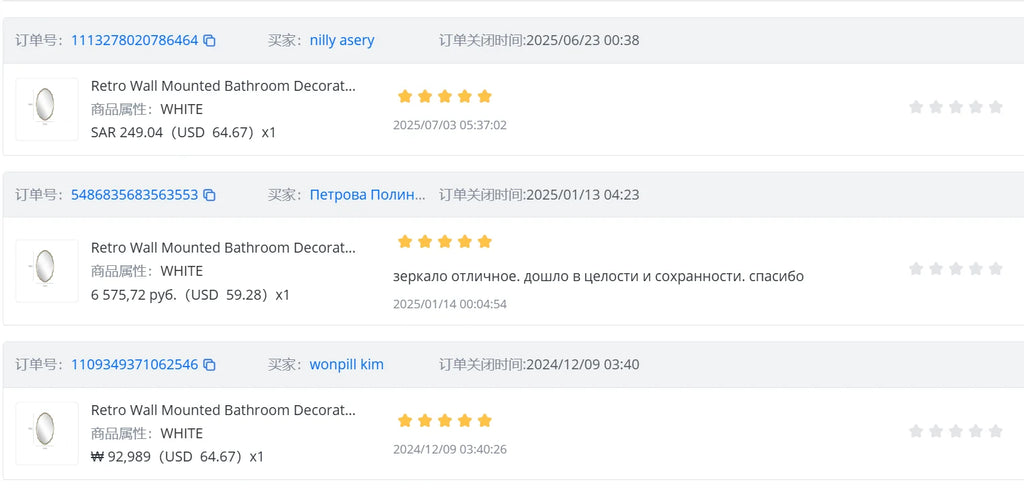
Task: Open product title in ₩ 92,989 order
Action: pyautogui.click(x=224, y=410)
